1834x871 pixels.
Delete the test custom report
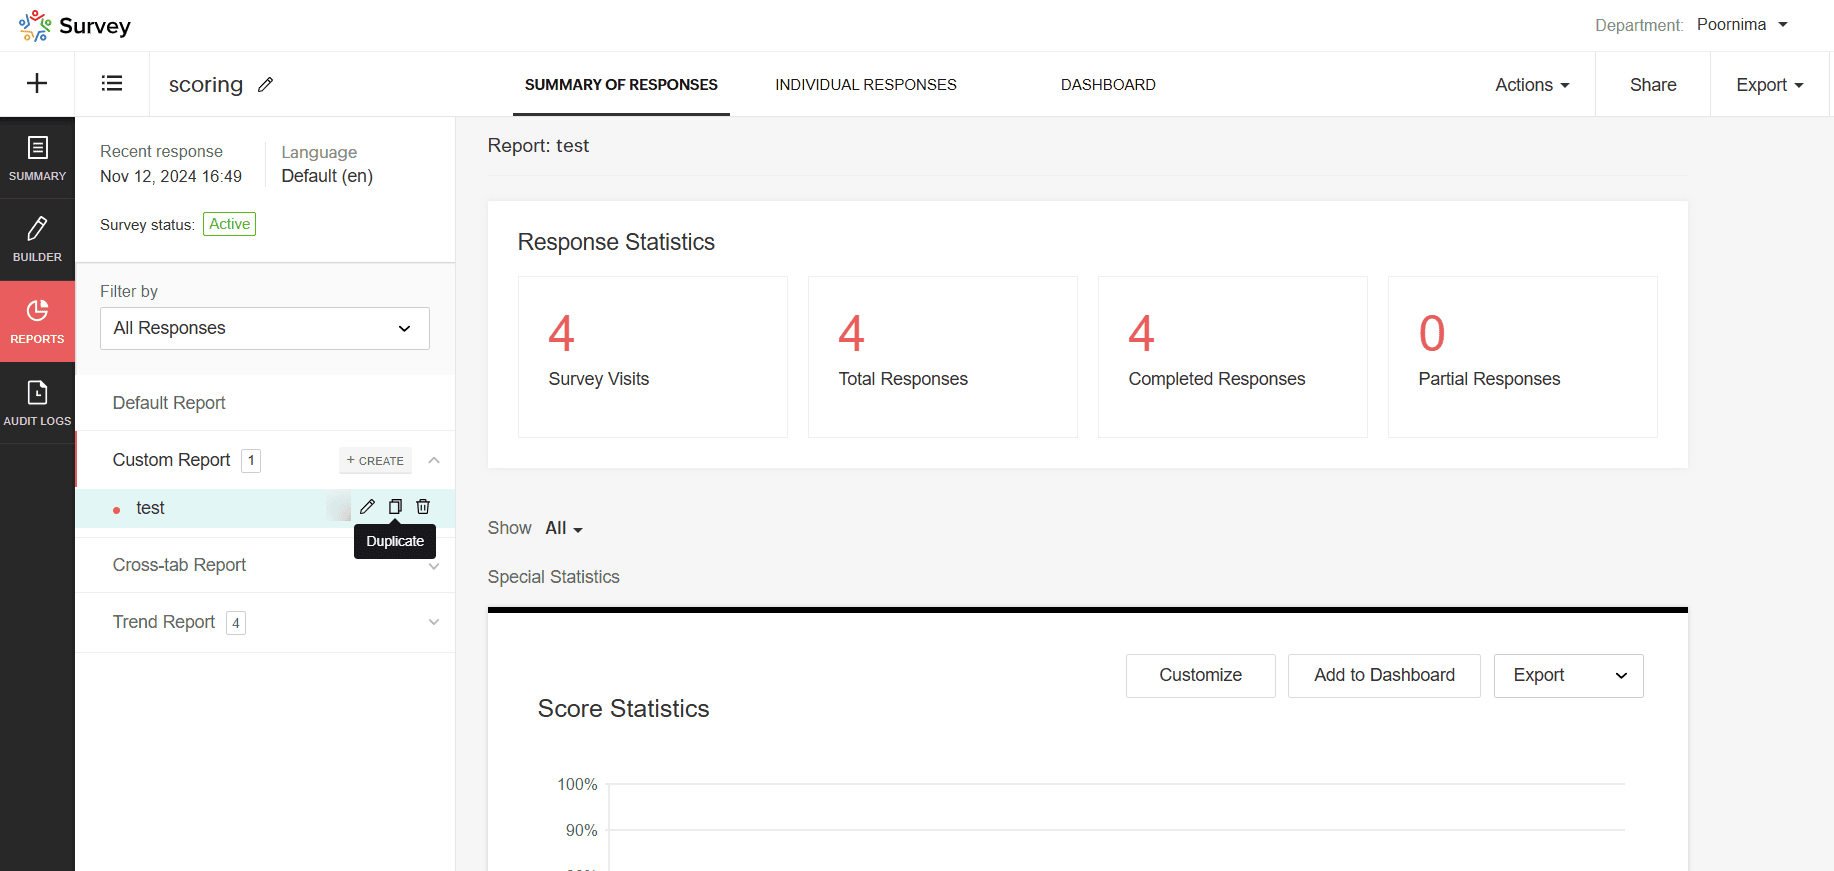(423, 507)
